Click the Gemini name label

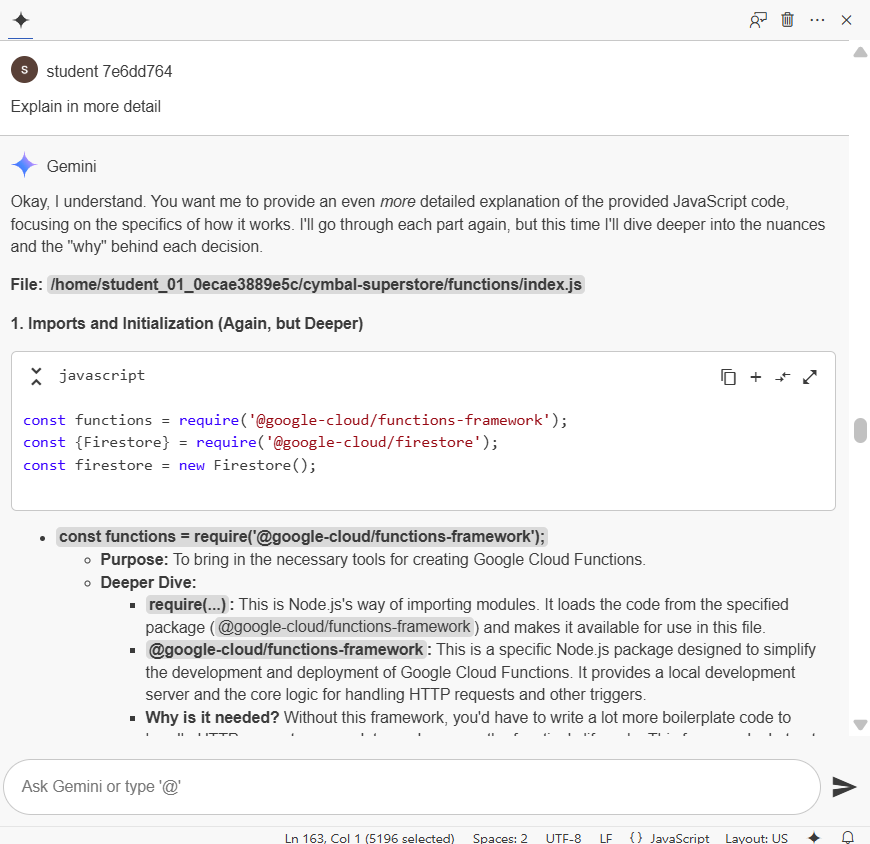coord(72,166)
